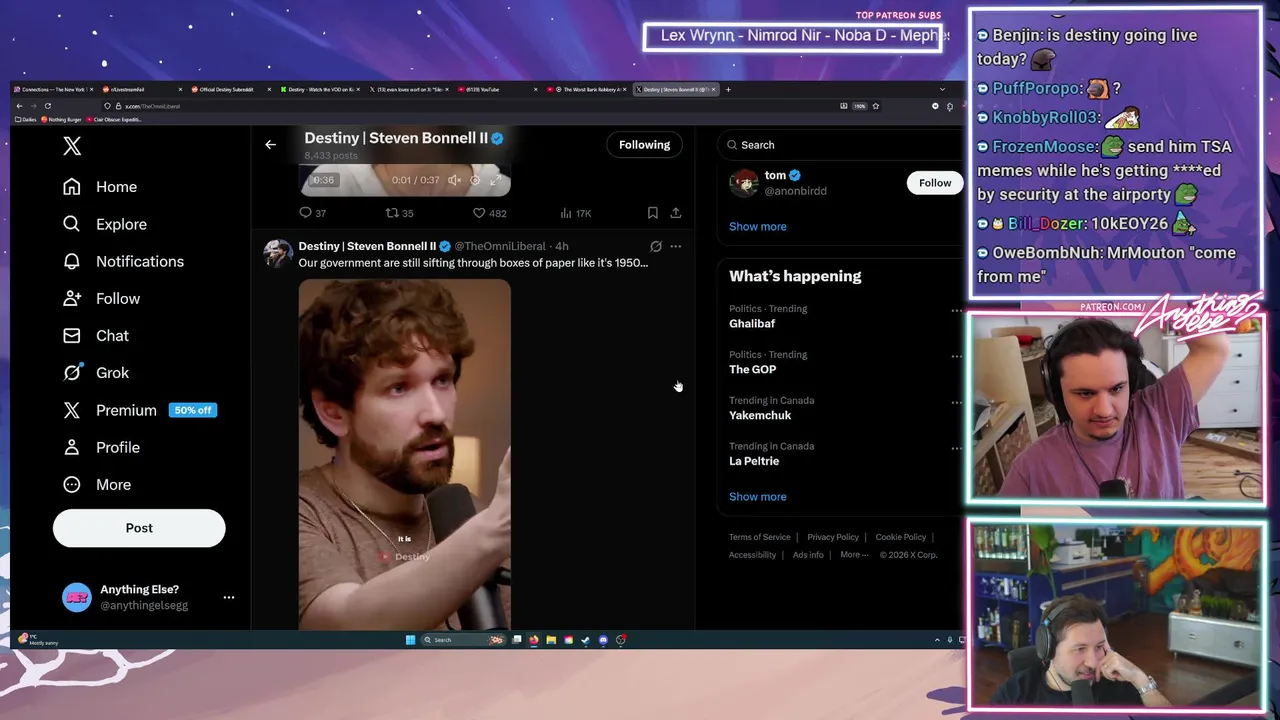This screenshot has width=1280, height=720.
Task: Open Windows Start menu
Action: [x=410, y=640]
